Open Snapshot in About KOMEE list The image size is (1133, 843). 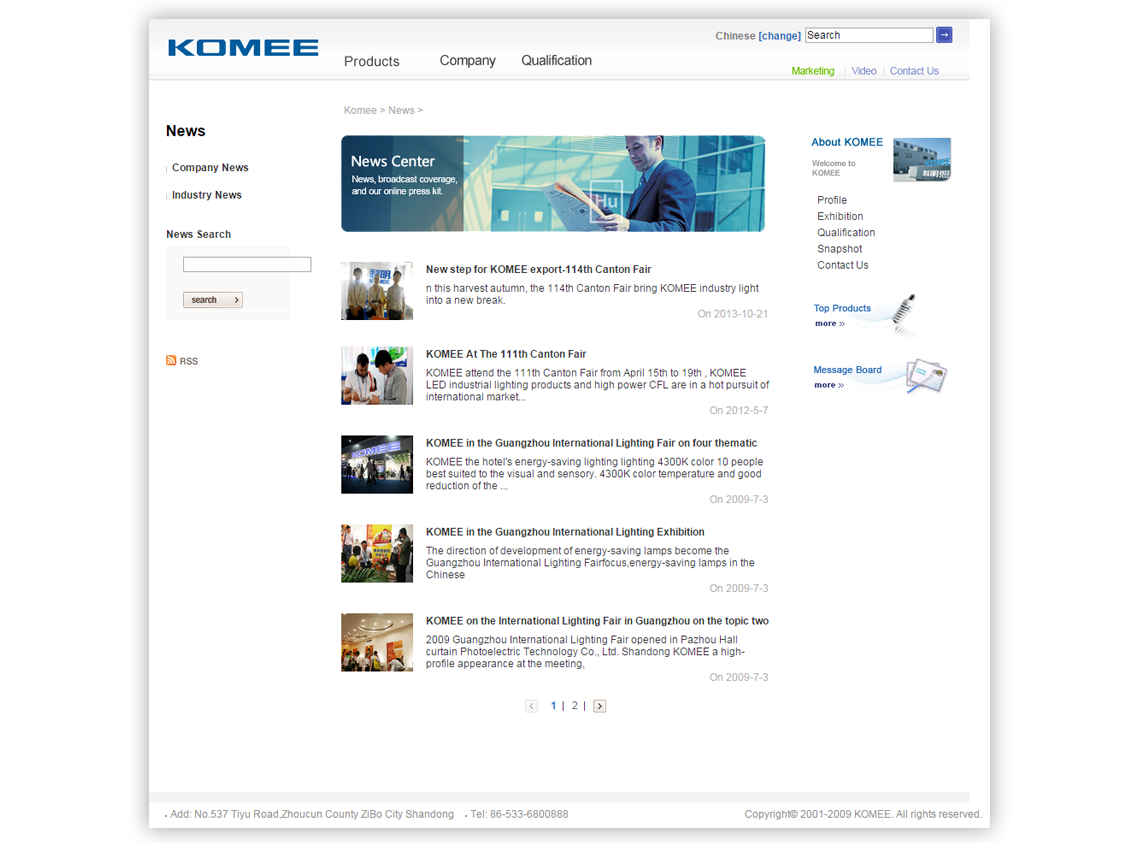pyautogui.click(x=840, y=249)
